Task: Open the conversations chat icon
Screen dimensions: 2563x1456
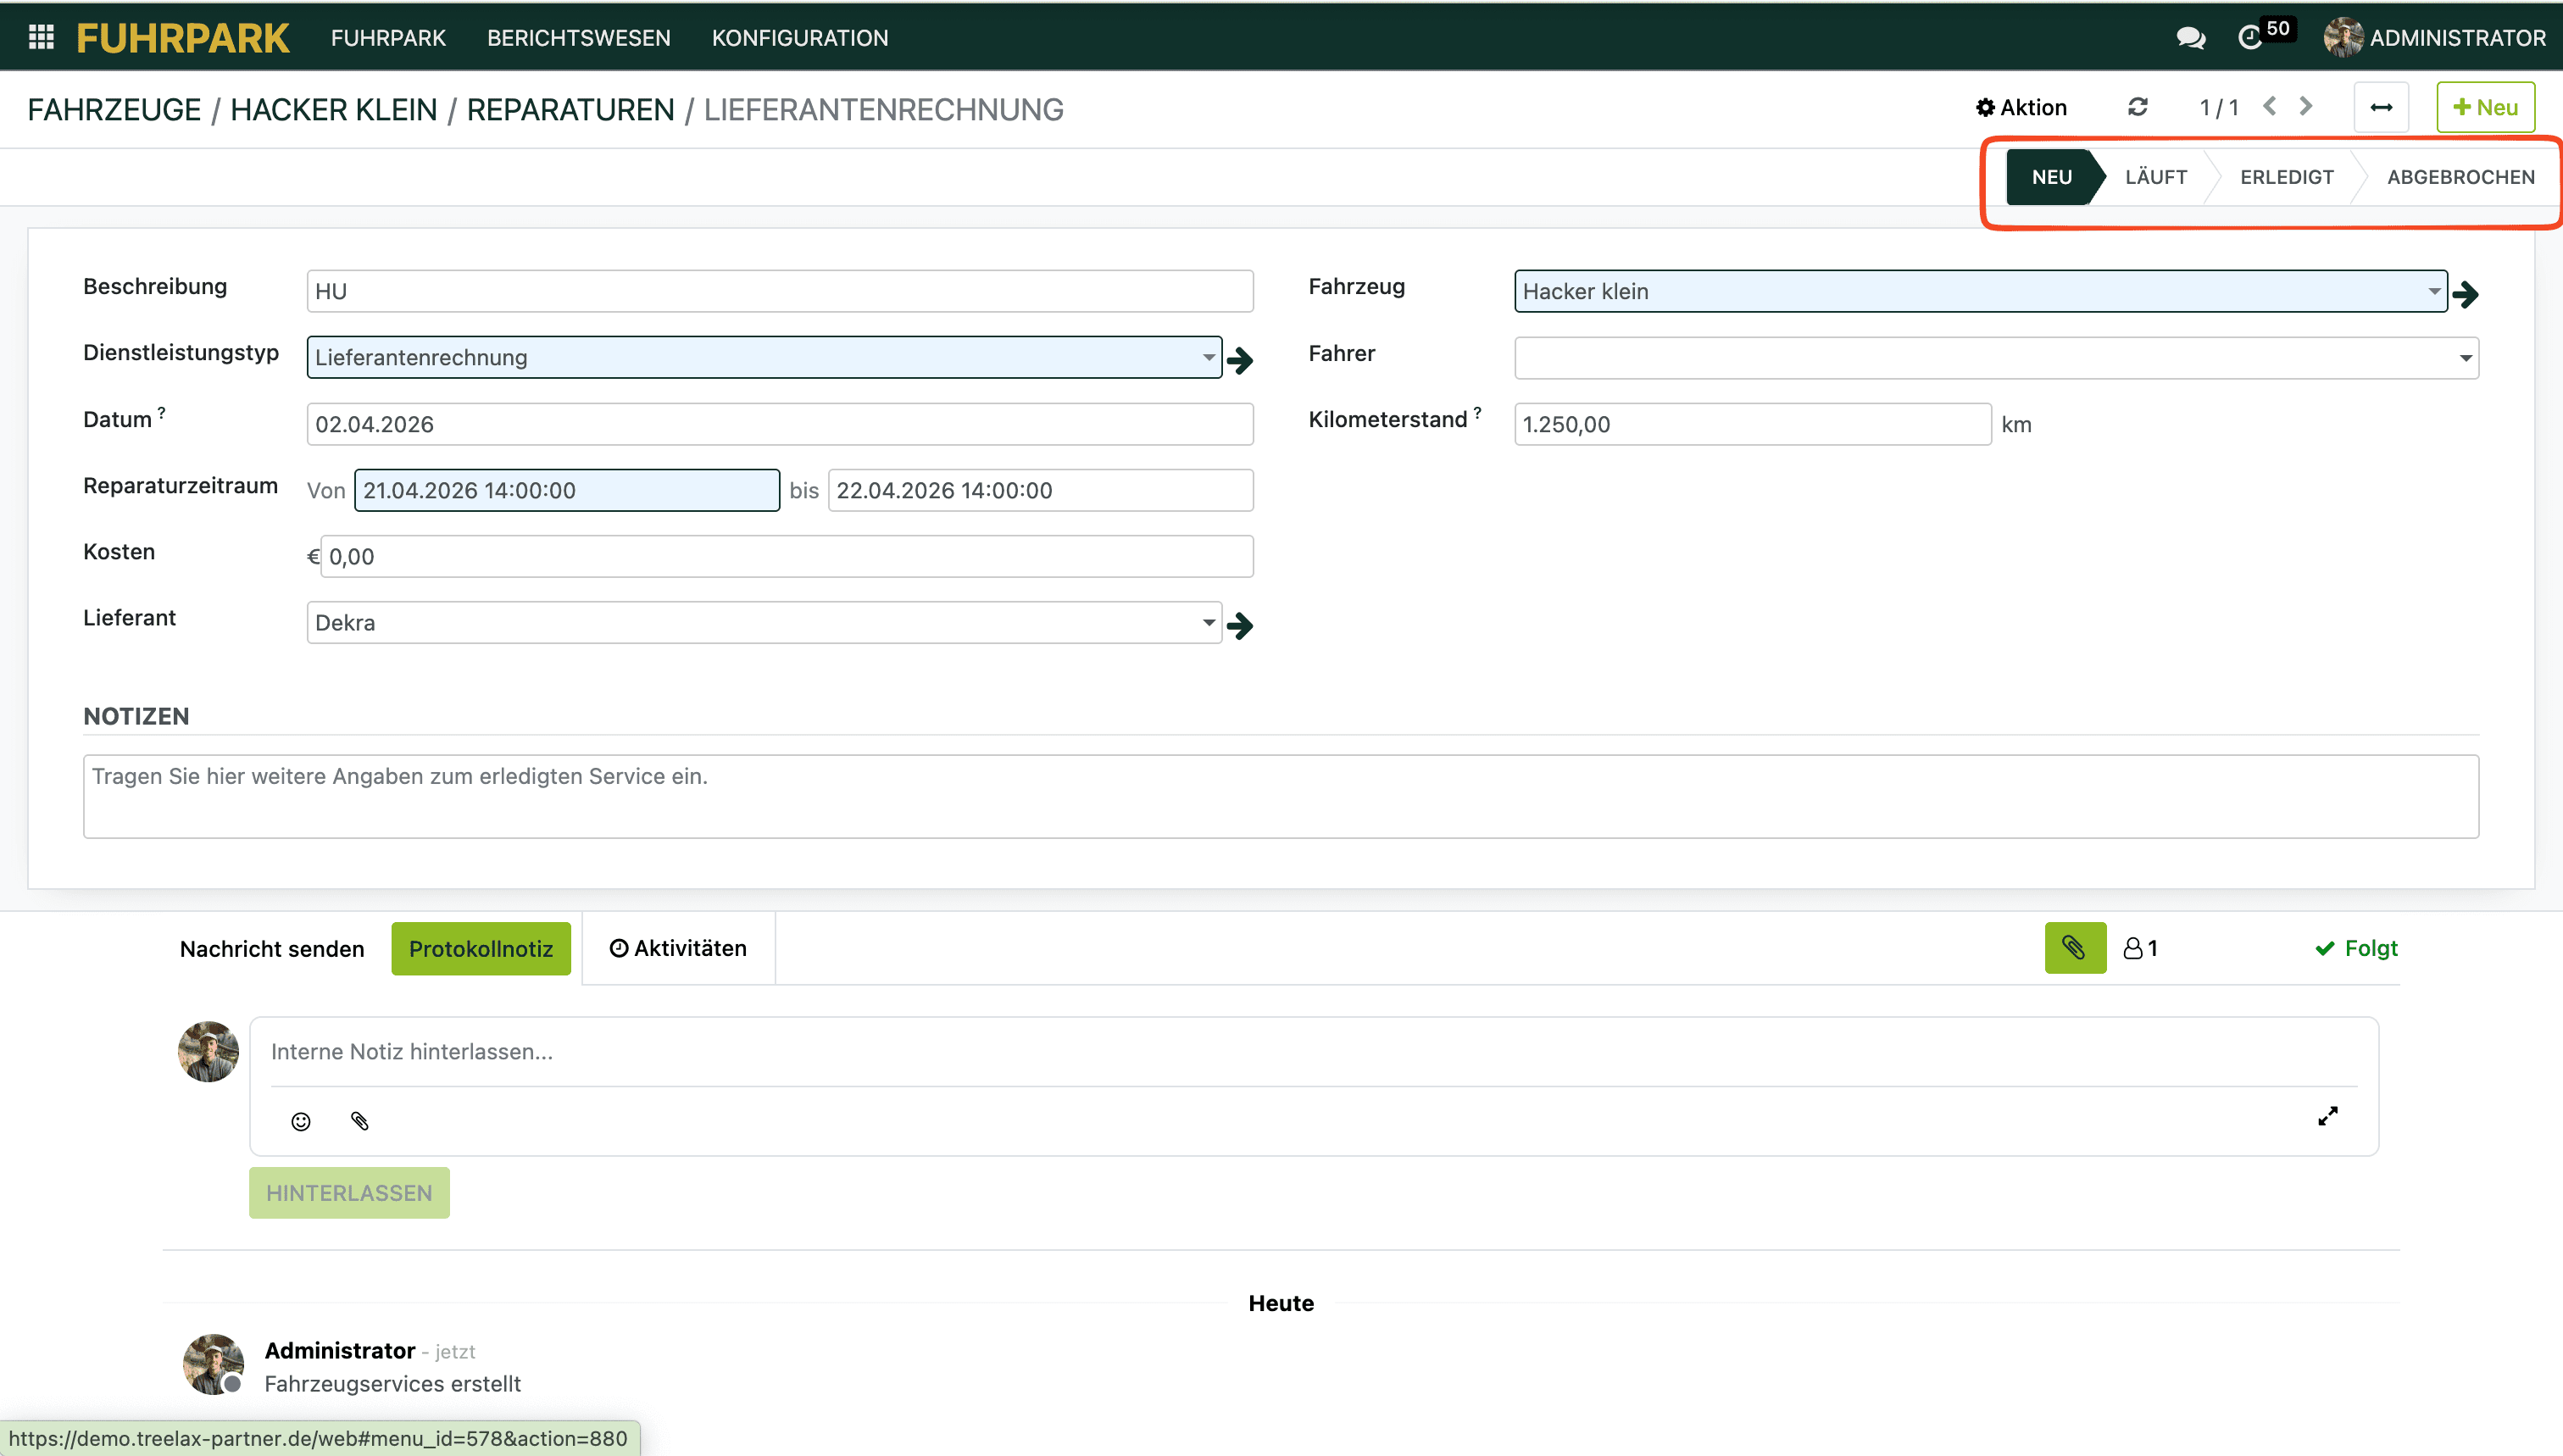Action: pyautogui.click(x=2190, y=38)
